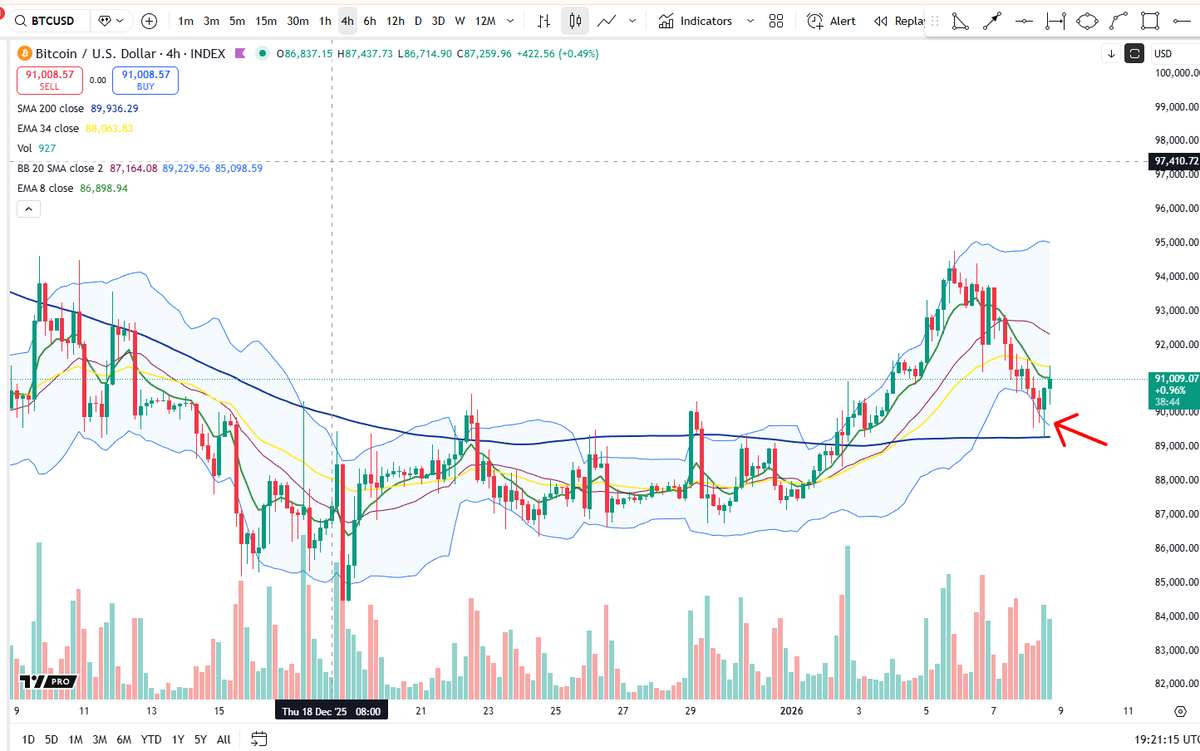
Task: Select the SMA 200 close indicator legend
Action: (x=78, y=108)
